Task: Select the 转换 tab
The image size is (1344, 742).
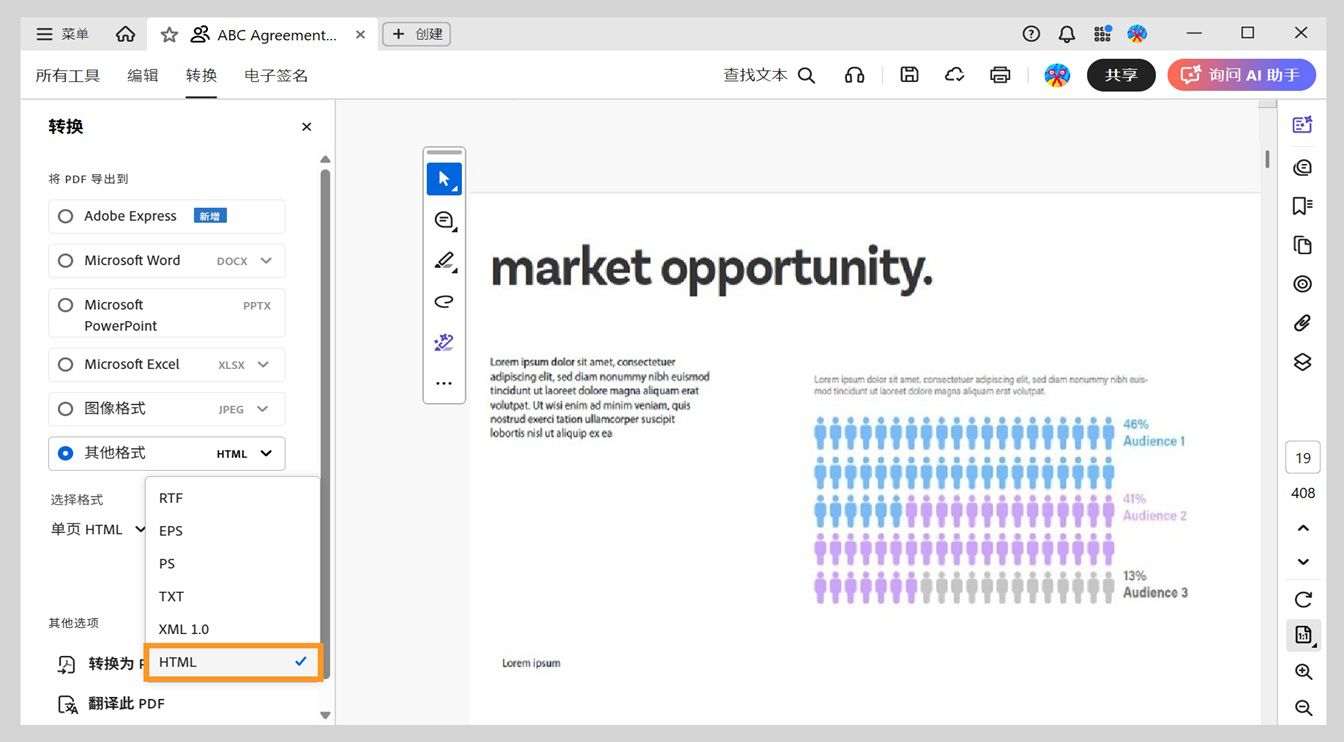Action: pos(201,75)
